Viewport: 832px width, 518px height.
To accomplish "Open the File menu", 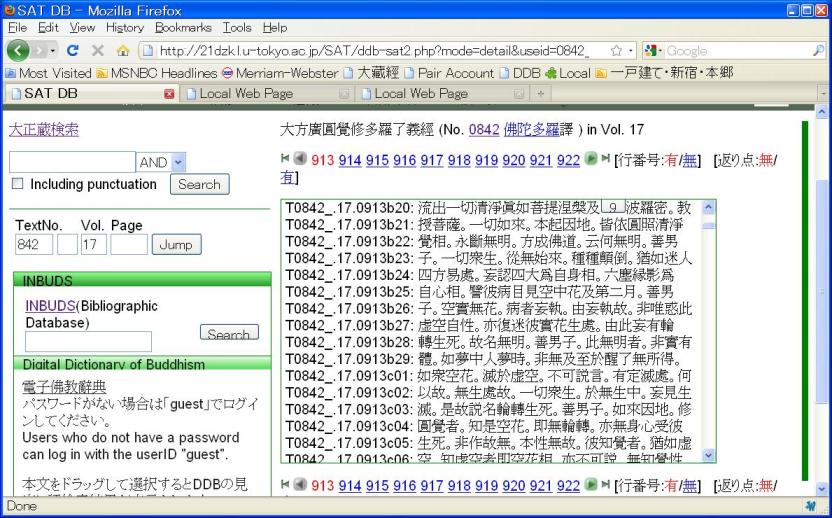I will tap(18, 28).
